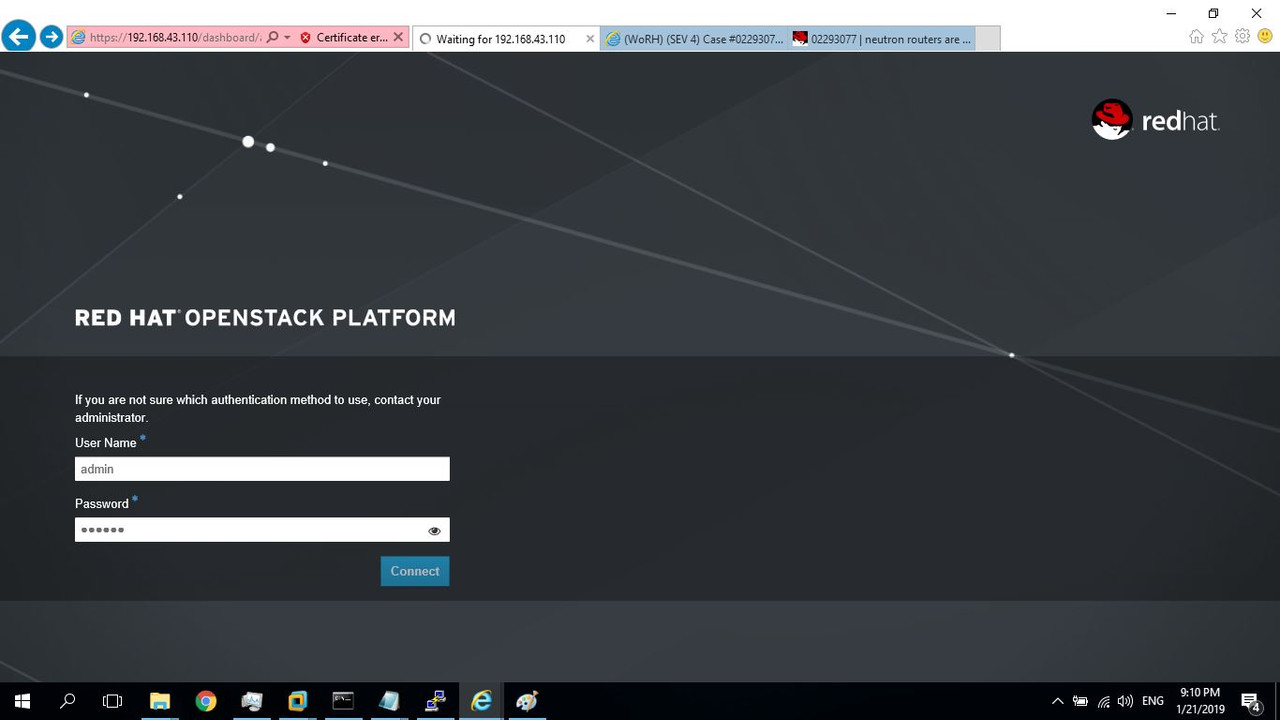Screen dimensions: 1280x720
Task: Click into the Password field
Action: click(262, 530)
